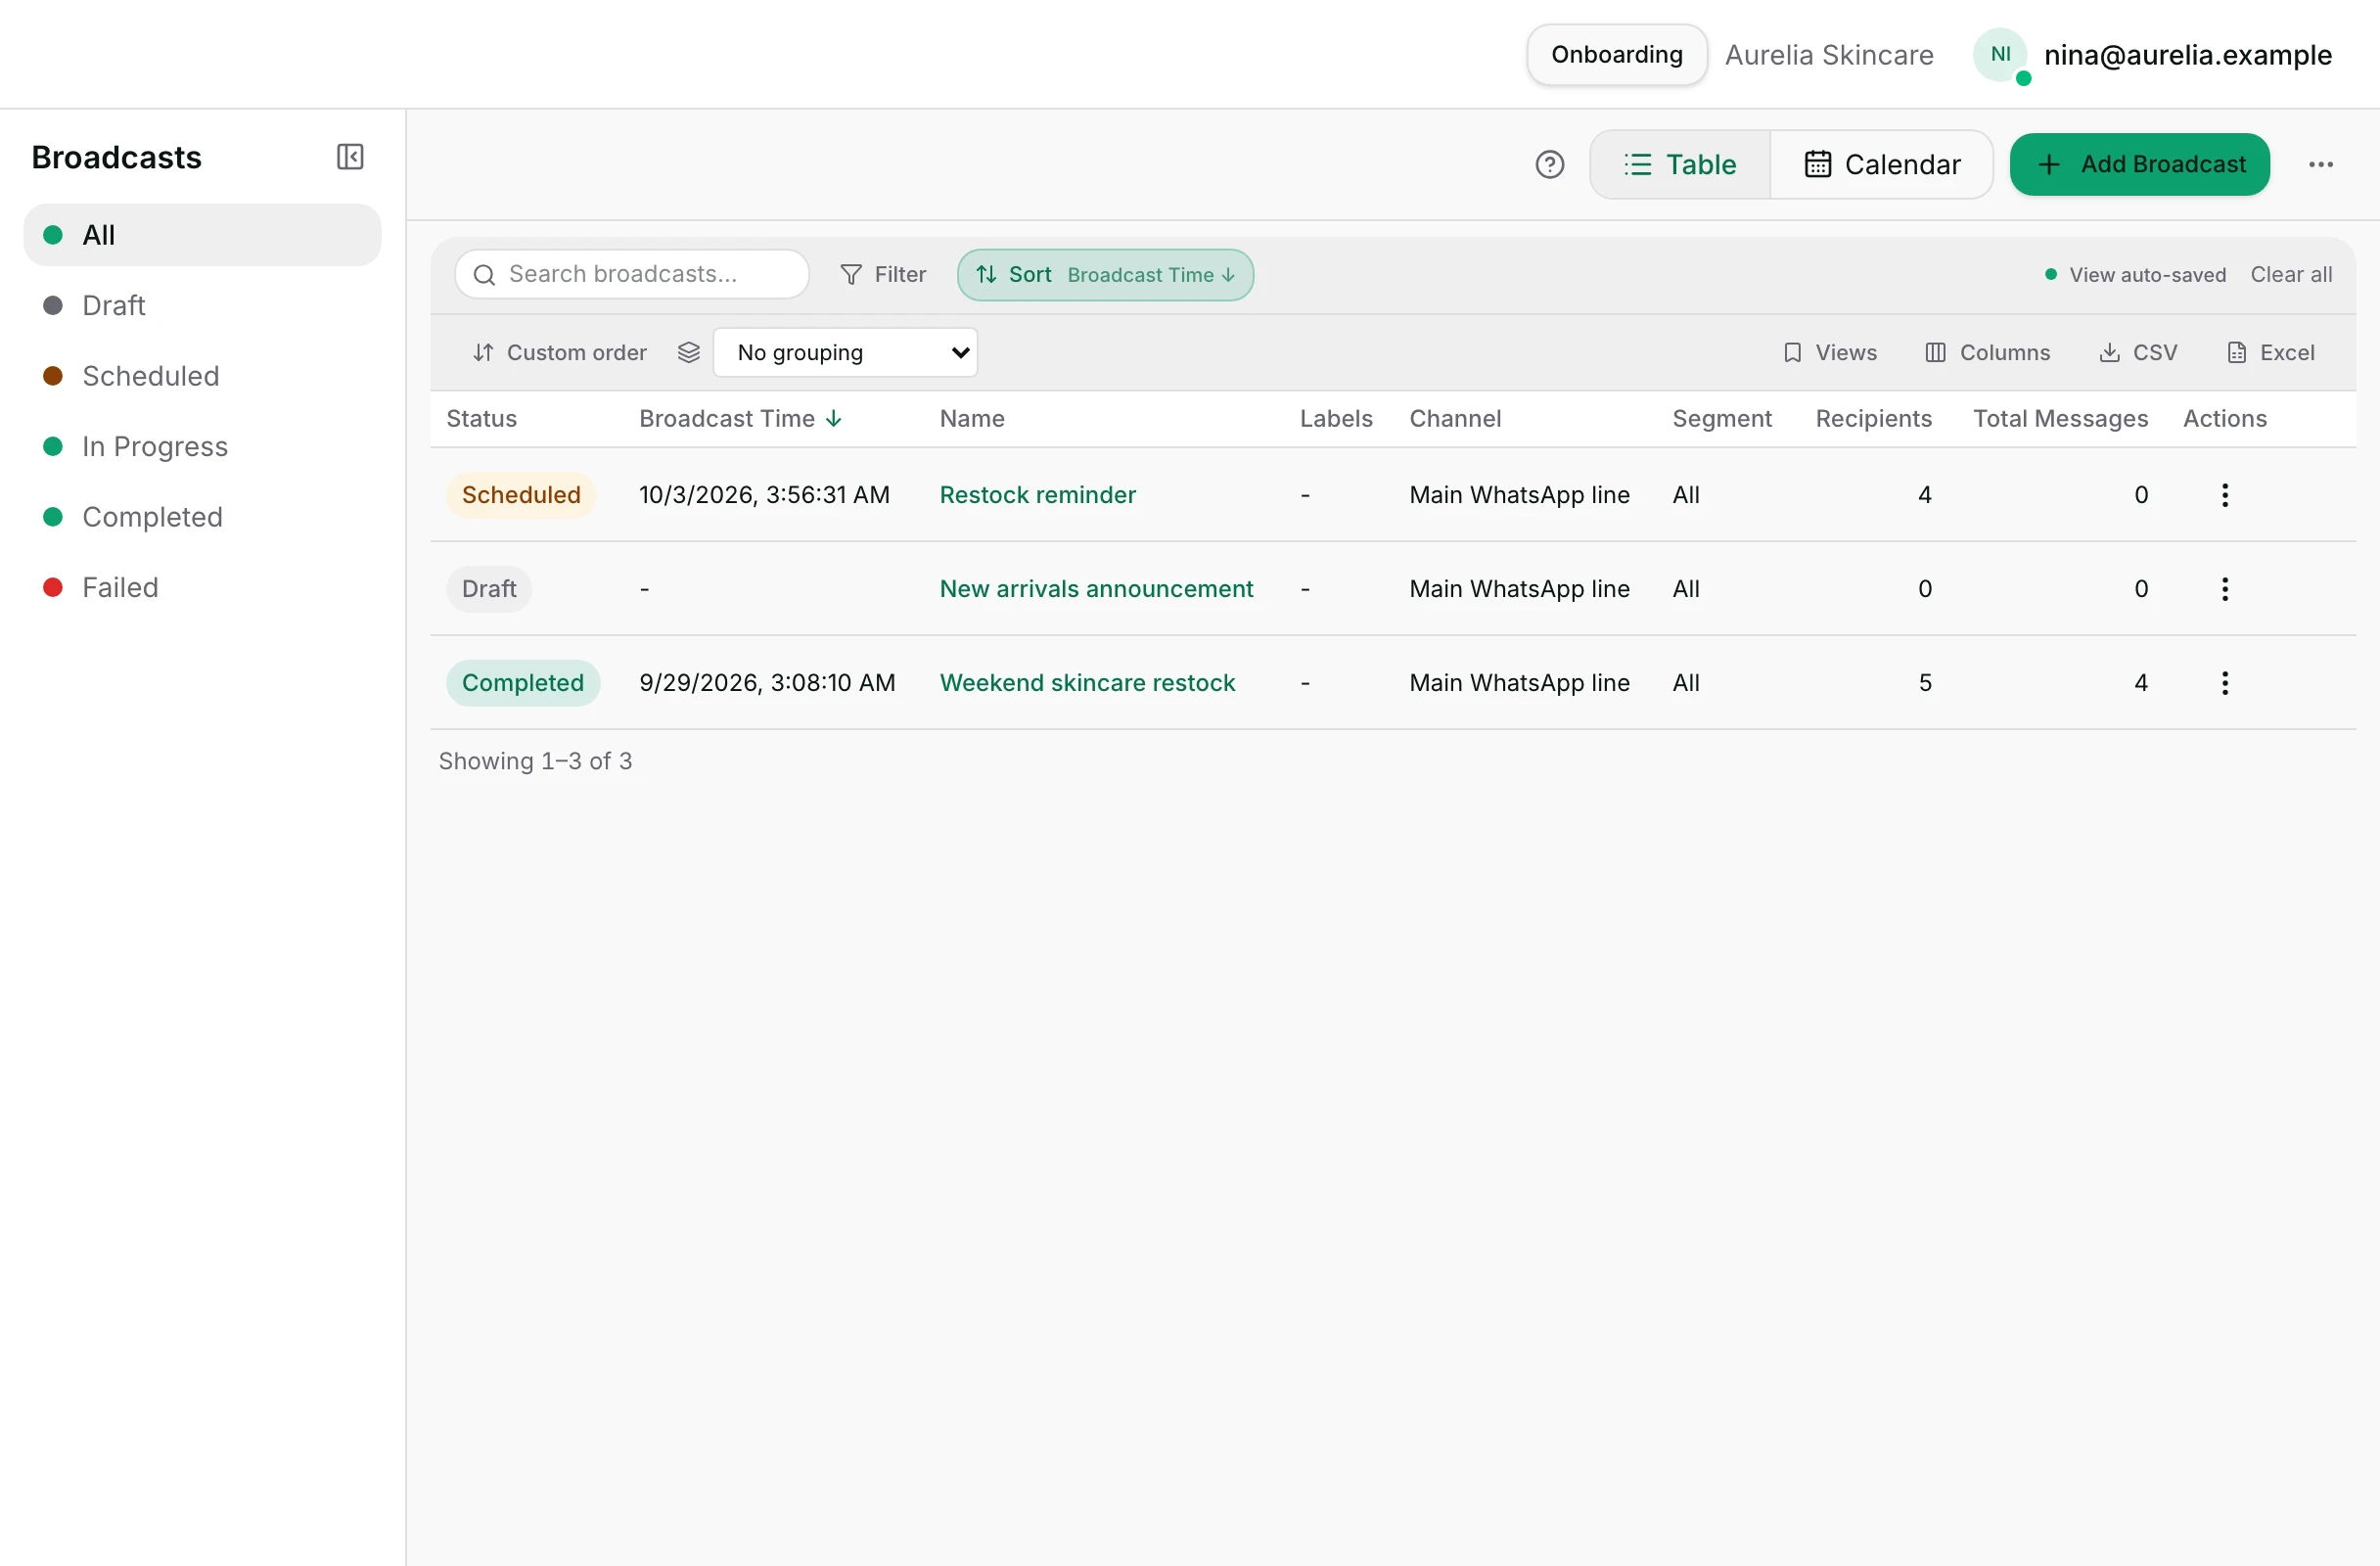Click the Scheduled status badge
The width and height of the screenshot is (2380, 1566).
coord(521,495)
